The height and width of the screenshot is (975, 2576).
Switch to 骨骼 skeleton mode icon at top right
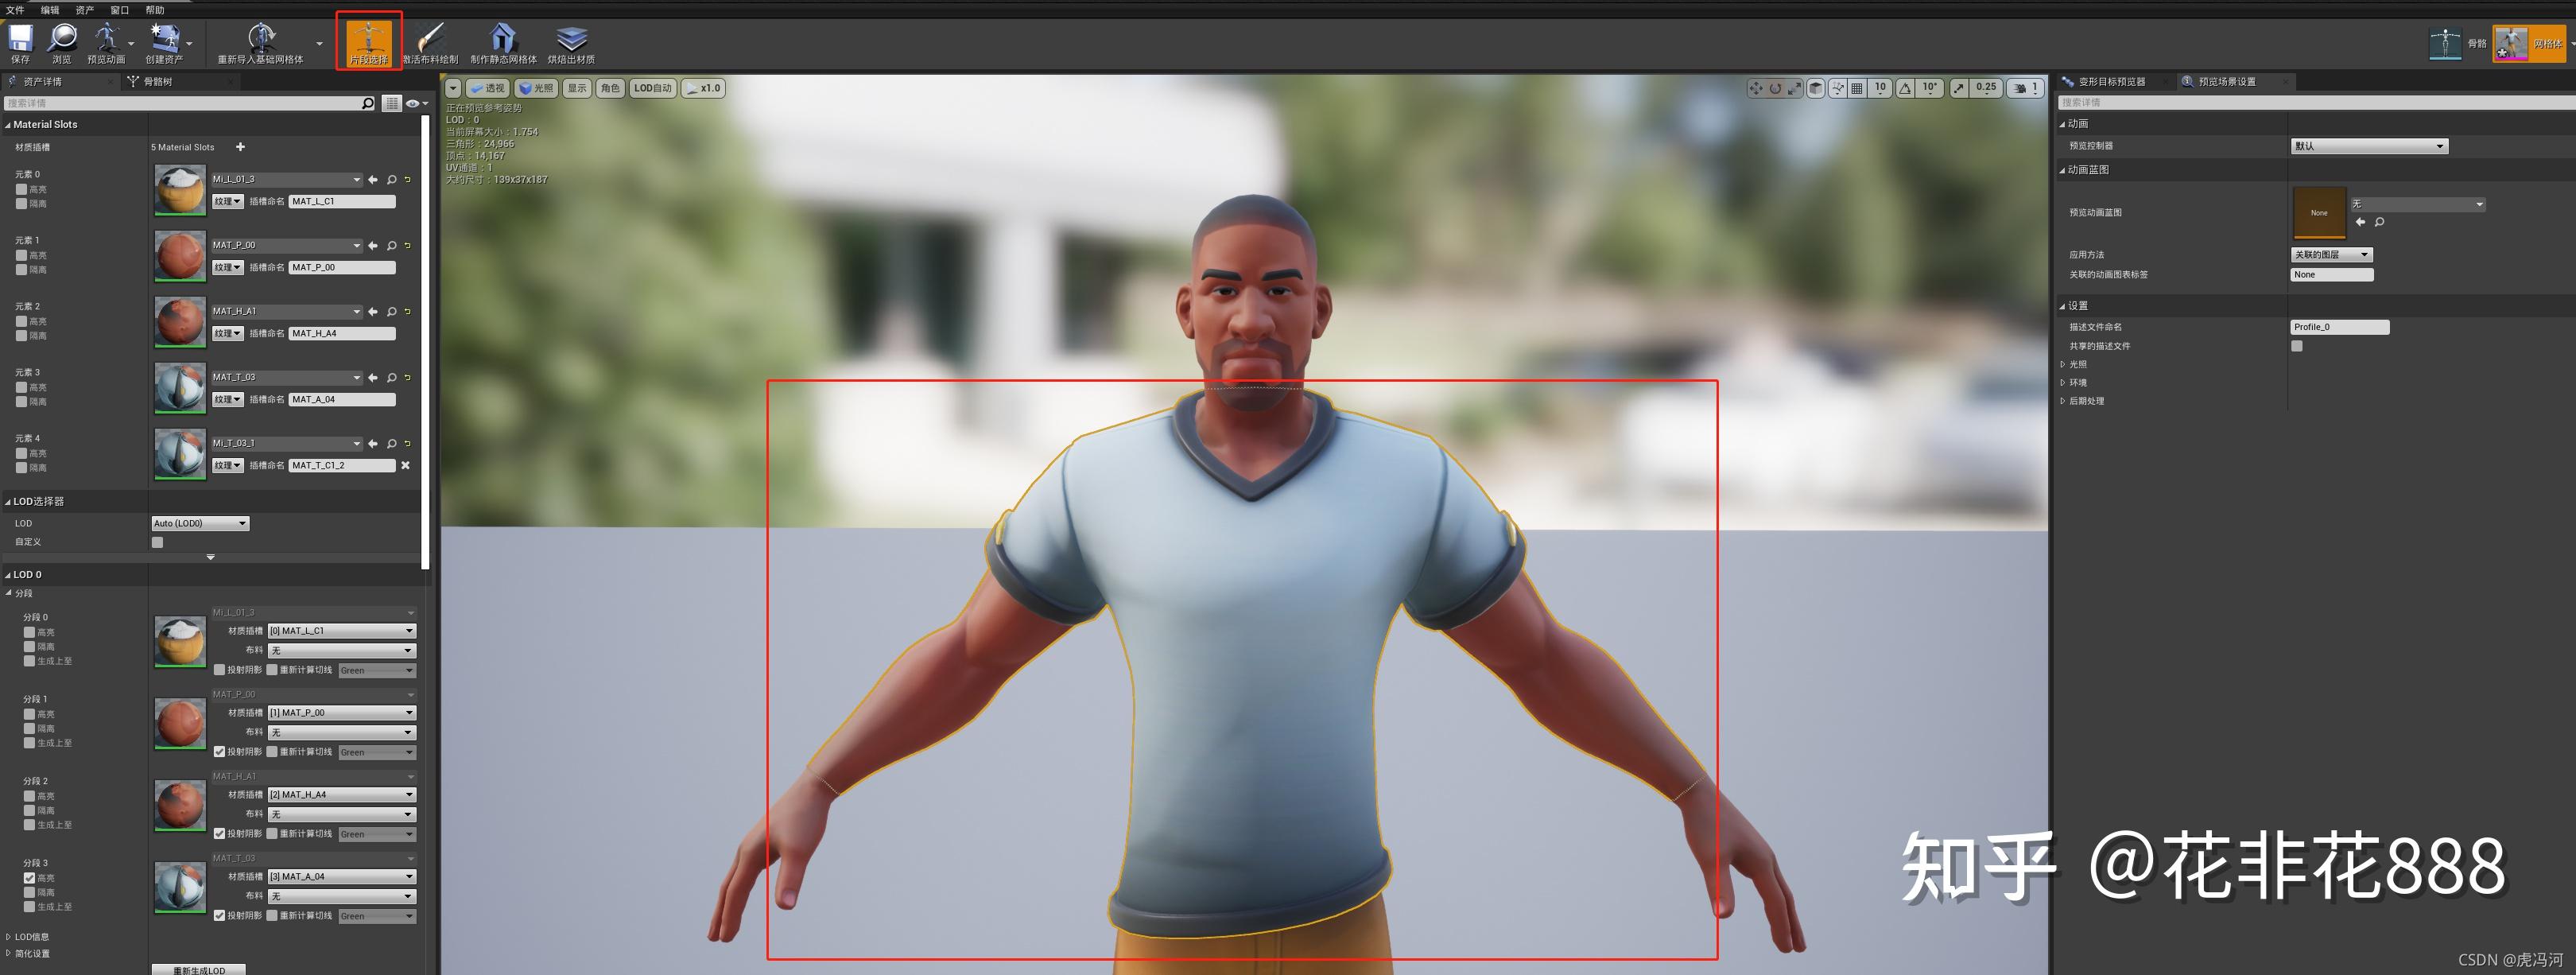[2445, 44]
